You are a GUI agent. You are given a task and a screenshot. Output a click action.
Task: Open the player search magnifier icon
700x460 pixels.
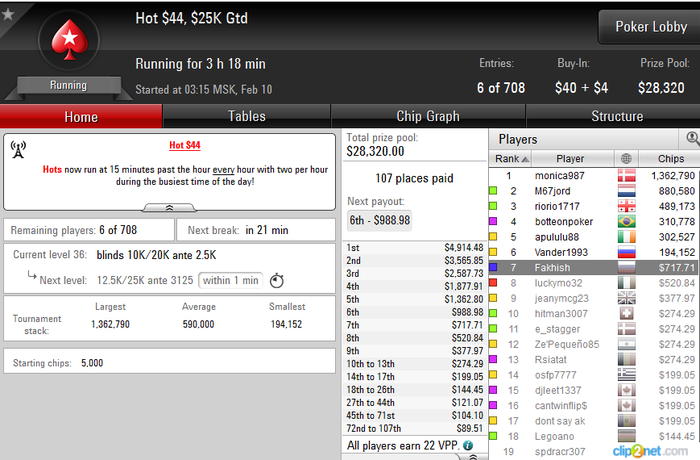pyautogui.click(x=692, y=138)
